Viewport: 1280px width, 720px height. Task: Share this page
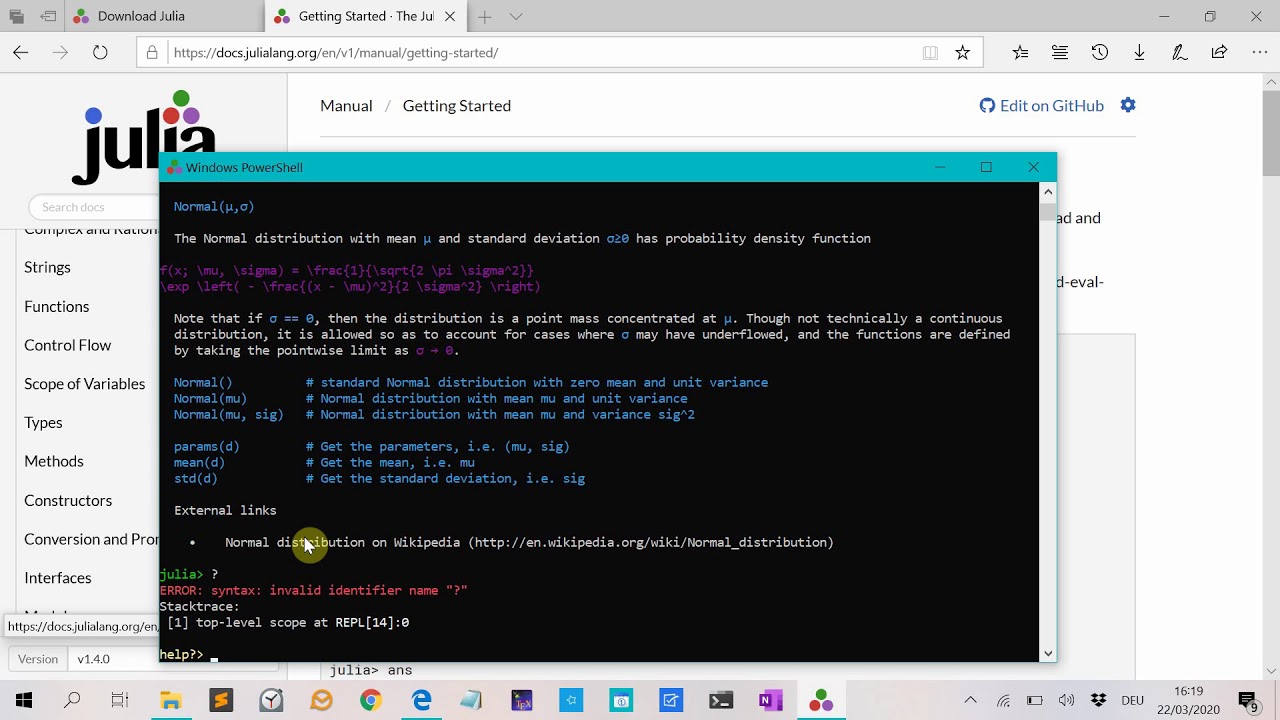[x=1219, y=53]
